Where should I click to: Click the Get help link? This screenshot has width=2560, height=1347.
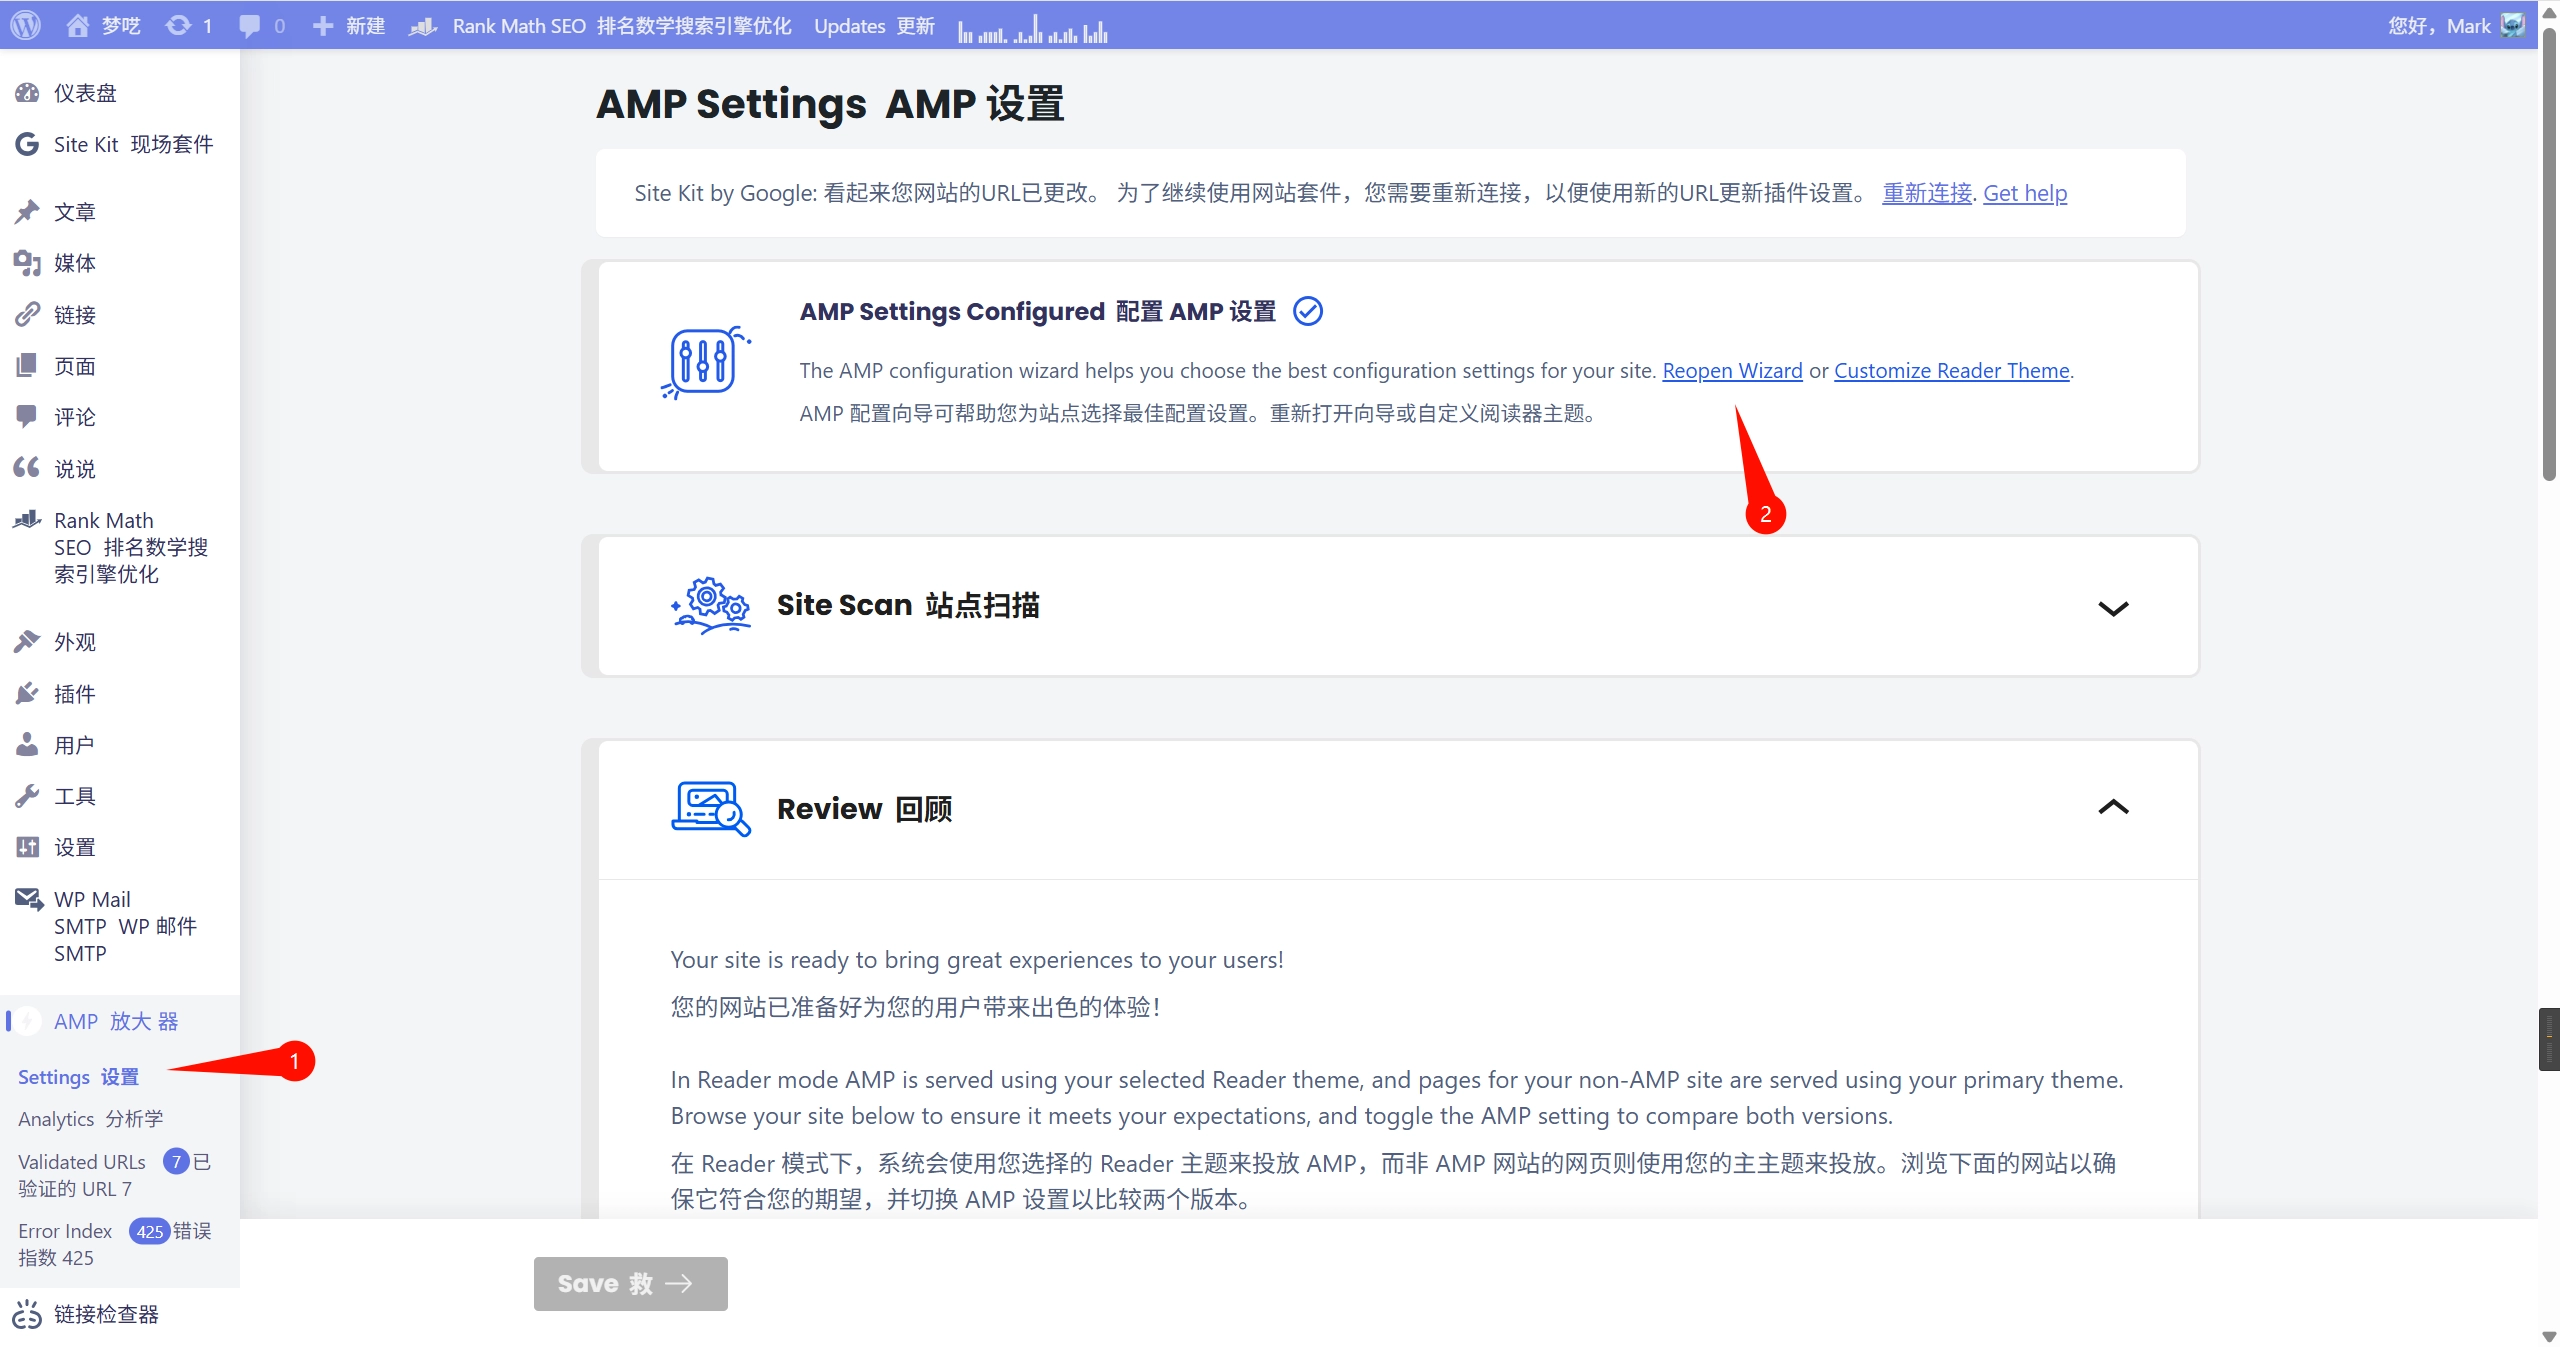point(2025,193)
